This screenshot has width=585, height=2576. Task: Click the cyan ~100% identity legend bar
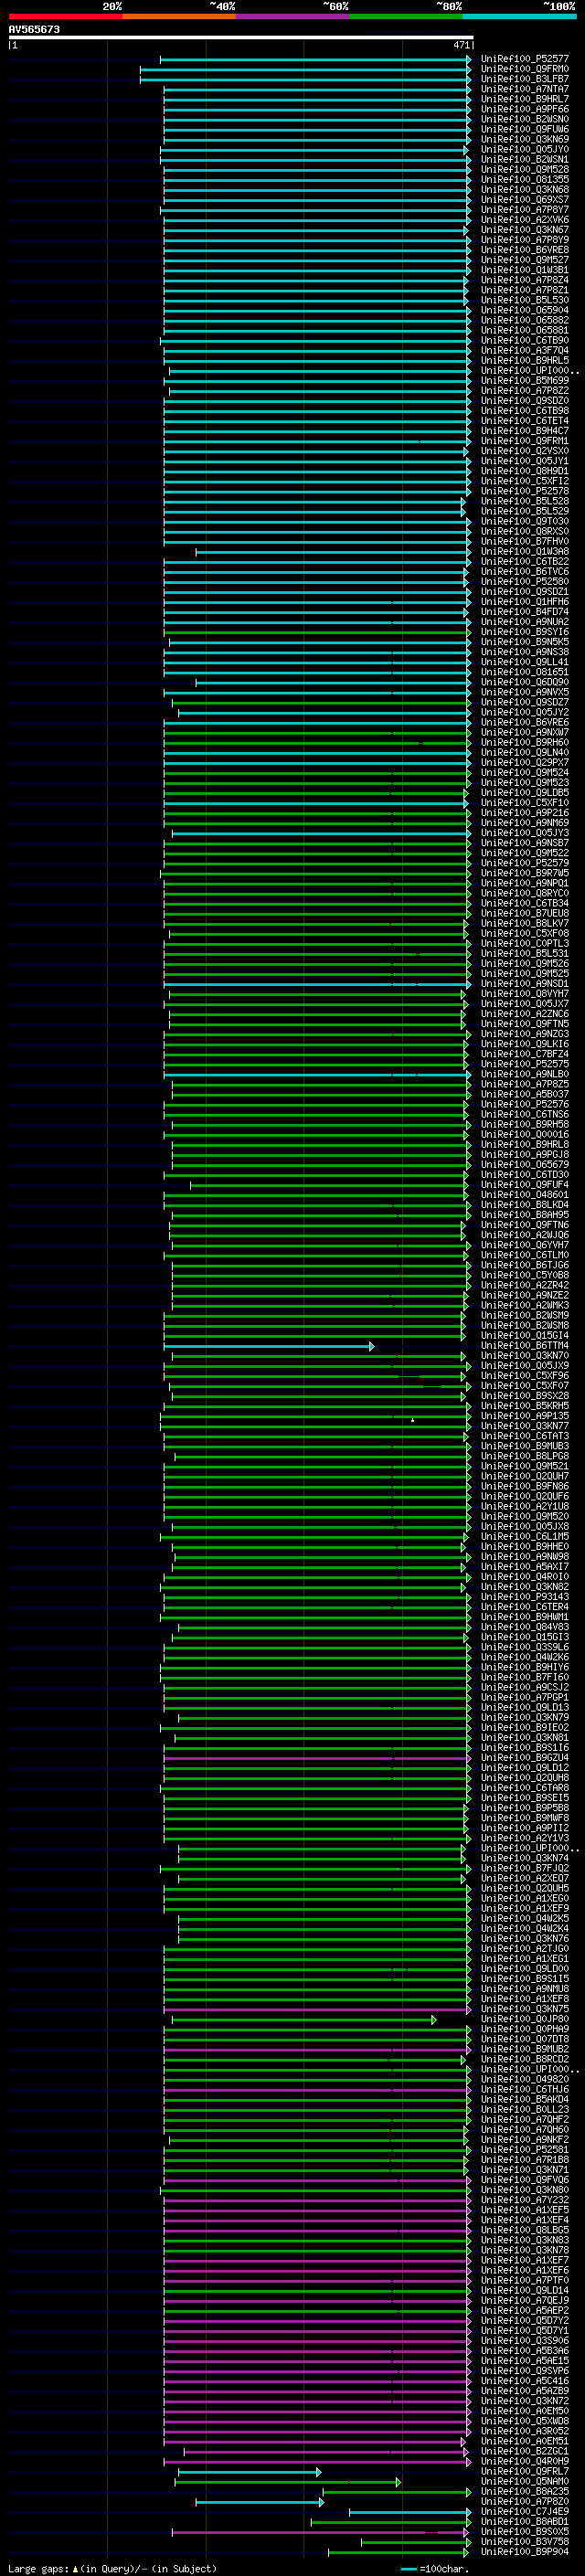[x=520, y=16]
